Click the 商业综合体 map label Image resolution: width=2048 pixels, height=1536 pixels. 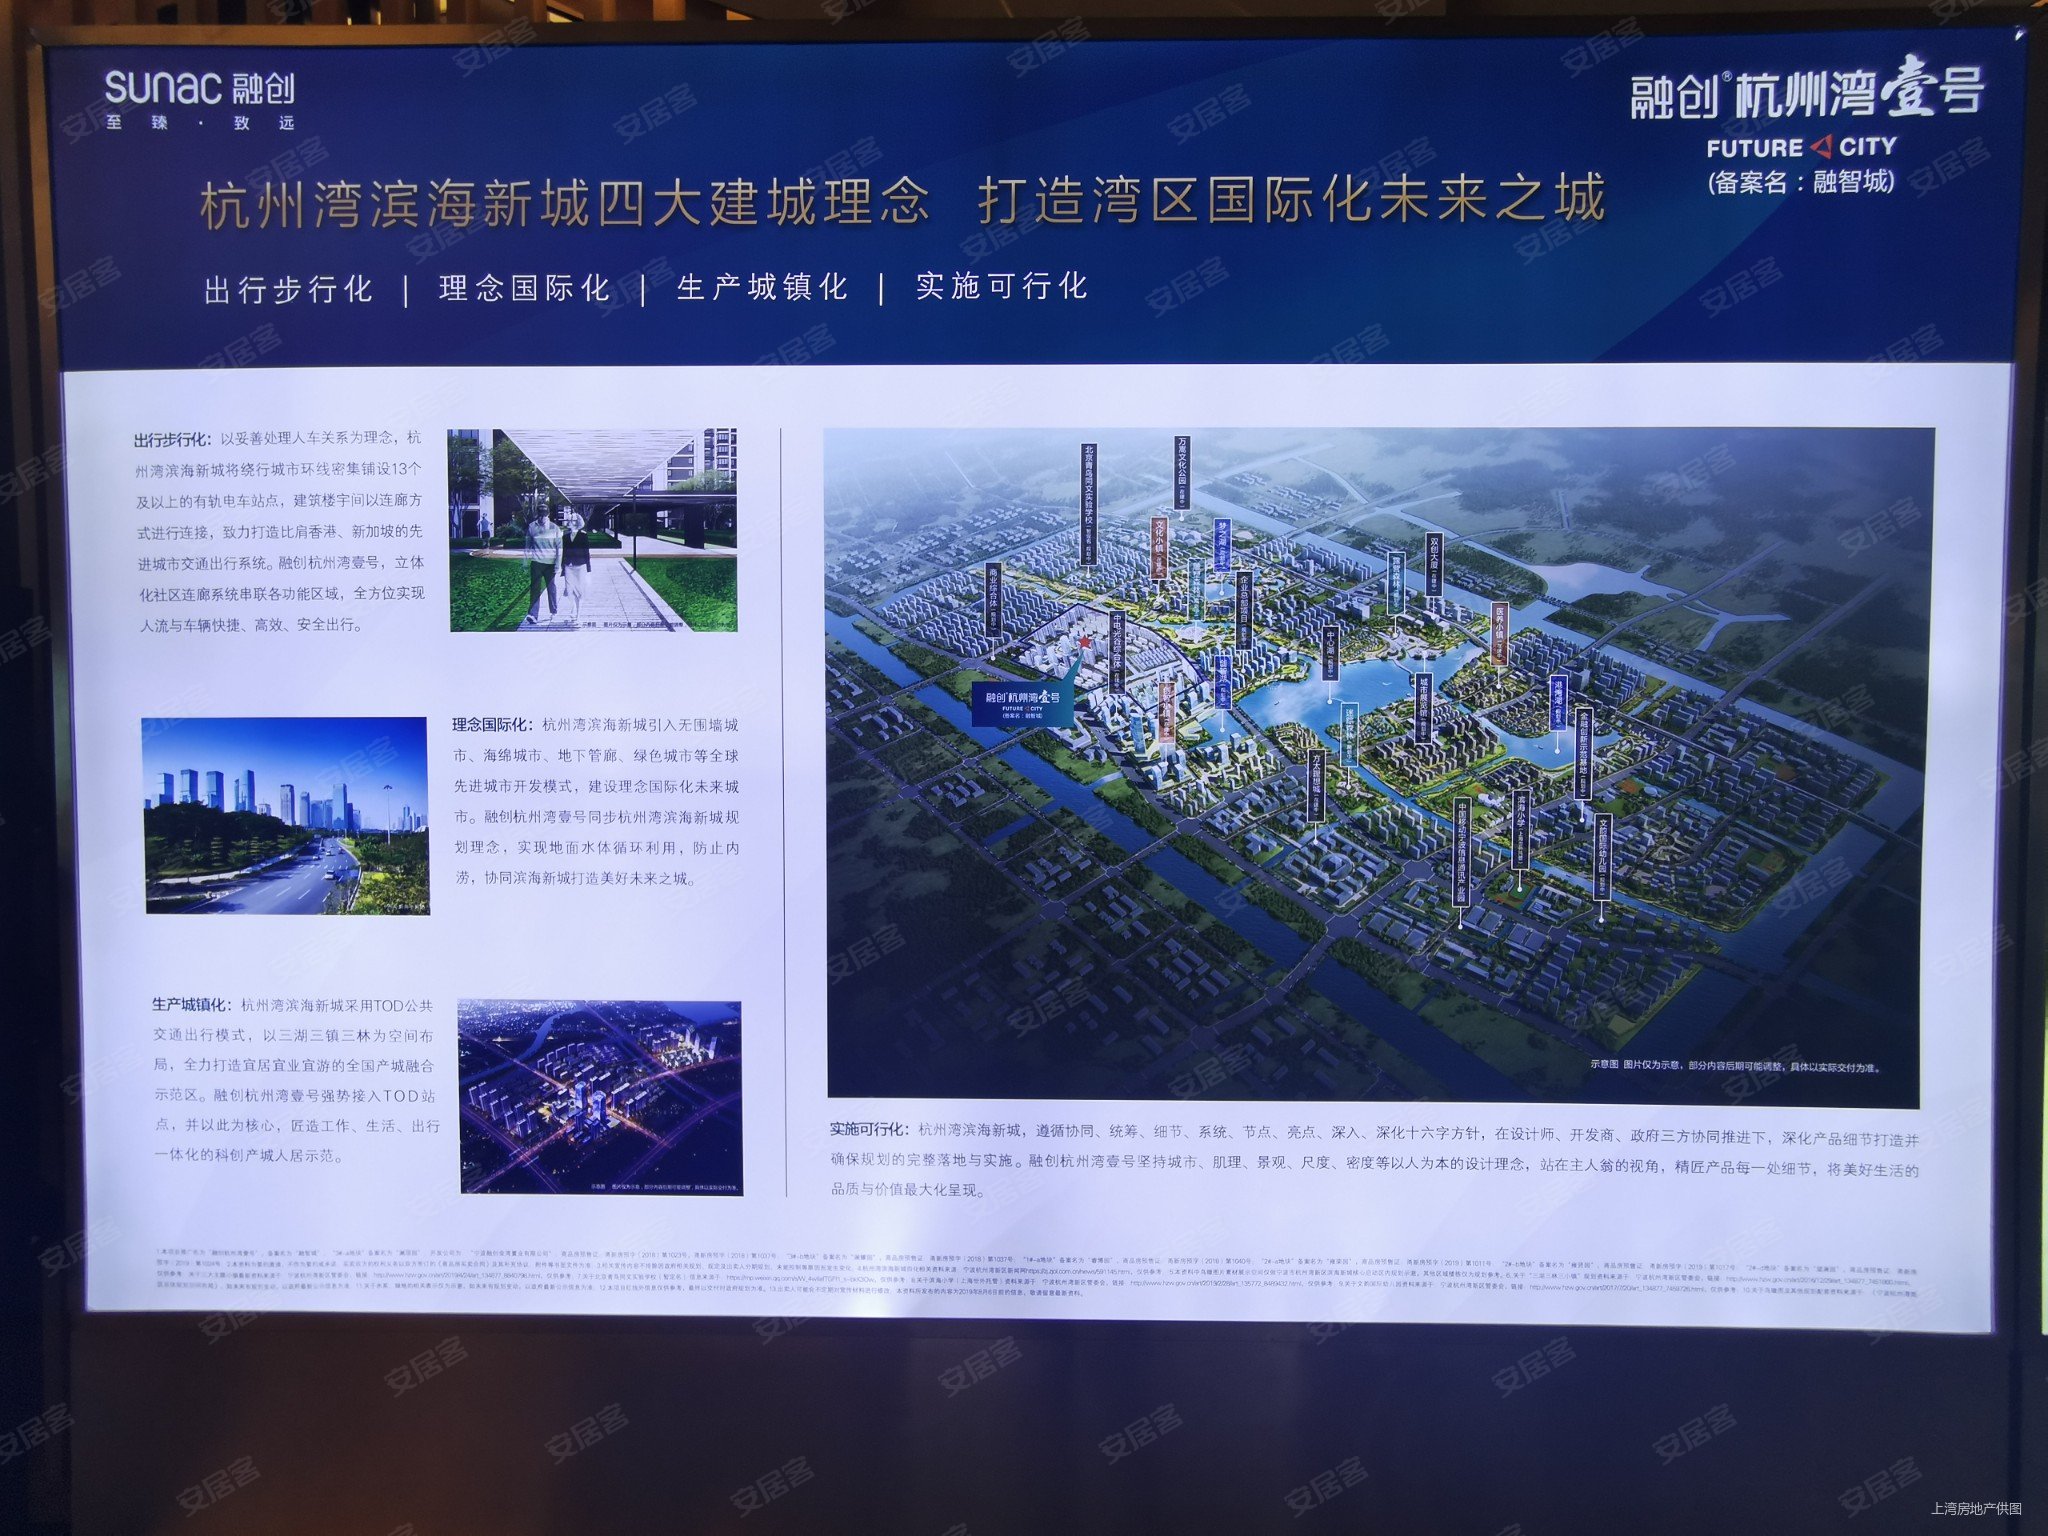(x=993, y=600)
